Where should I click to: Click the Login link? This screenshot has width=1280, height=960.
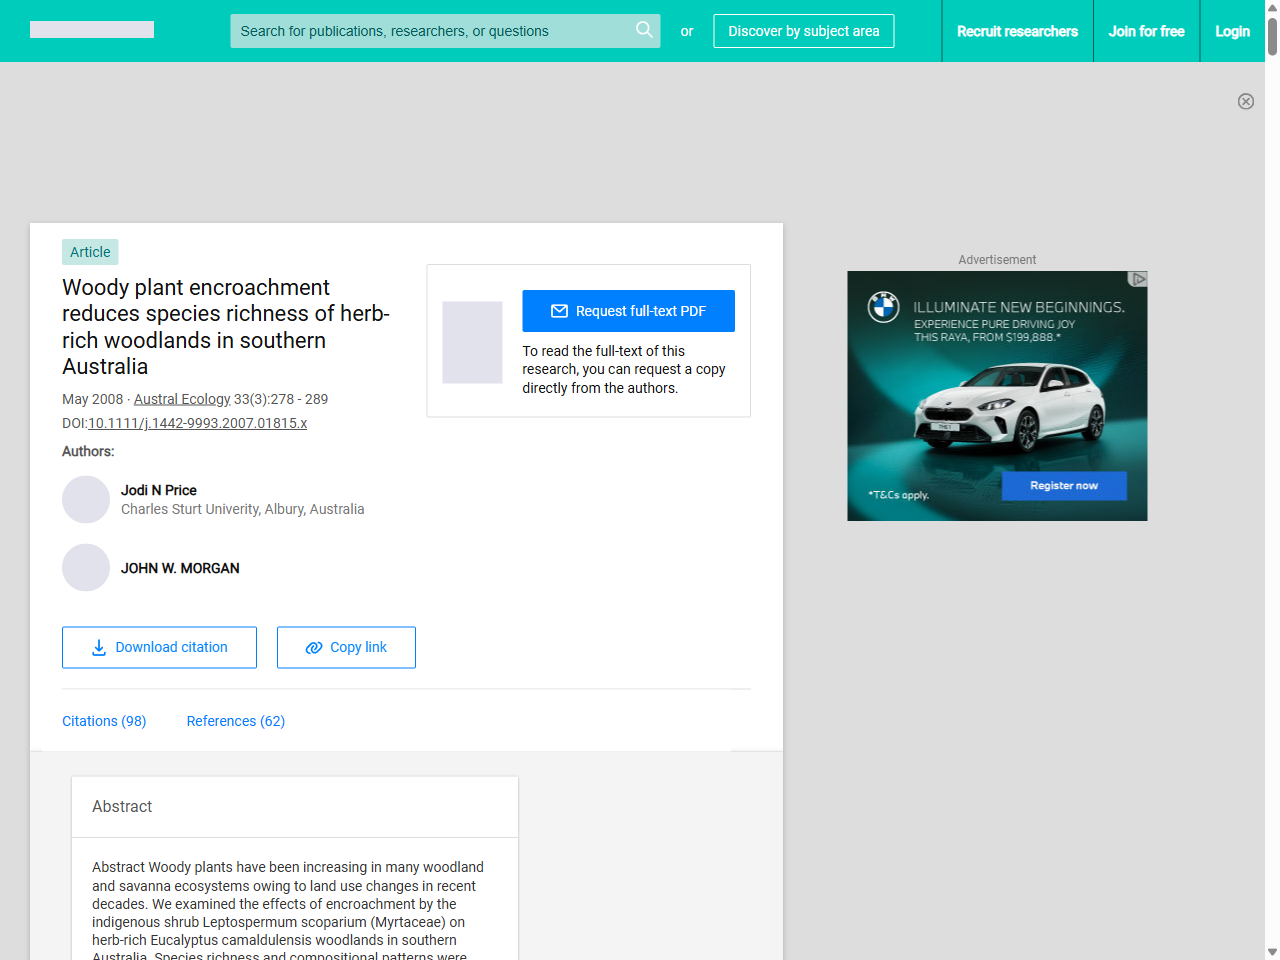point(1232,31)
